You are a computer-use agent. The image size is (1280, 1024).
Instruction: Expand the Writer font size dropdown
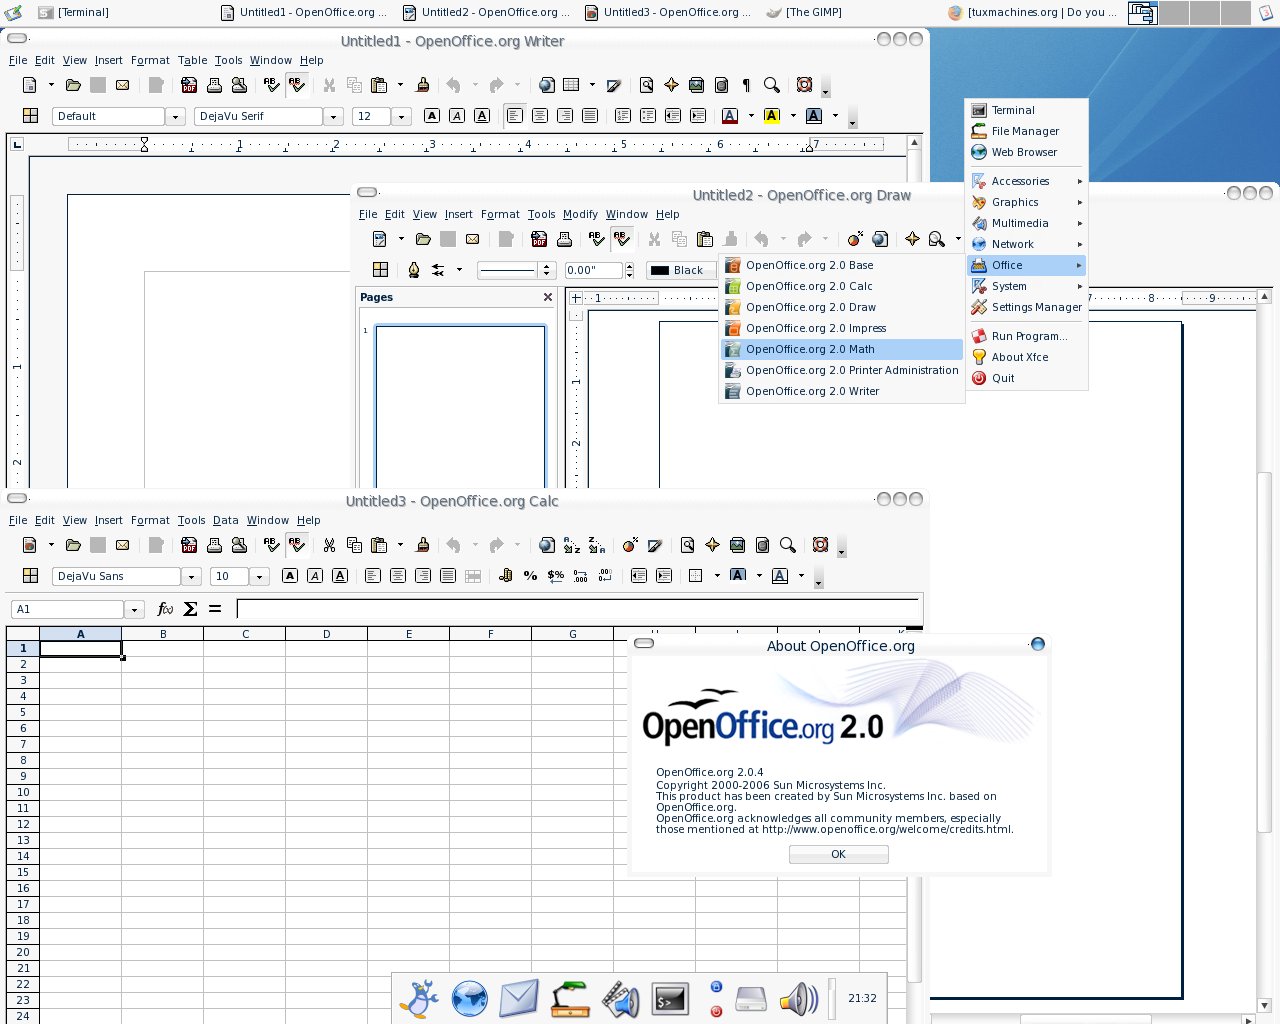[401, 117]
